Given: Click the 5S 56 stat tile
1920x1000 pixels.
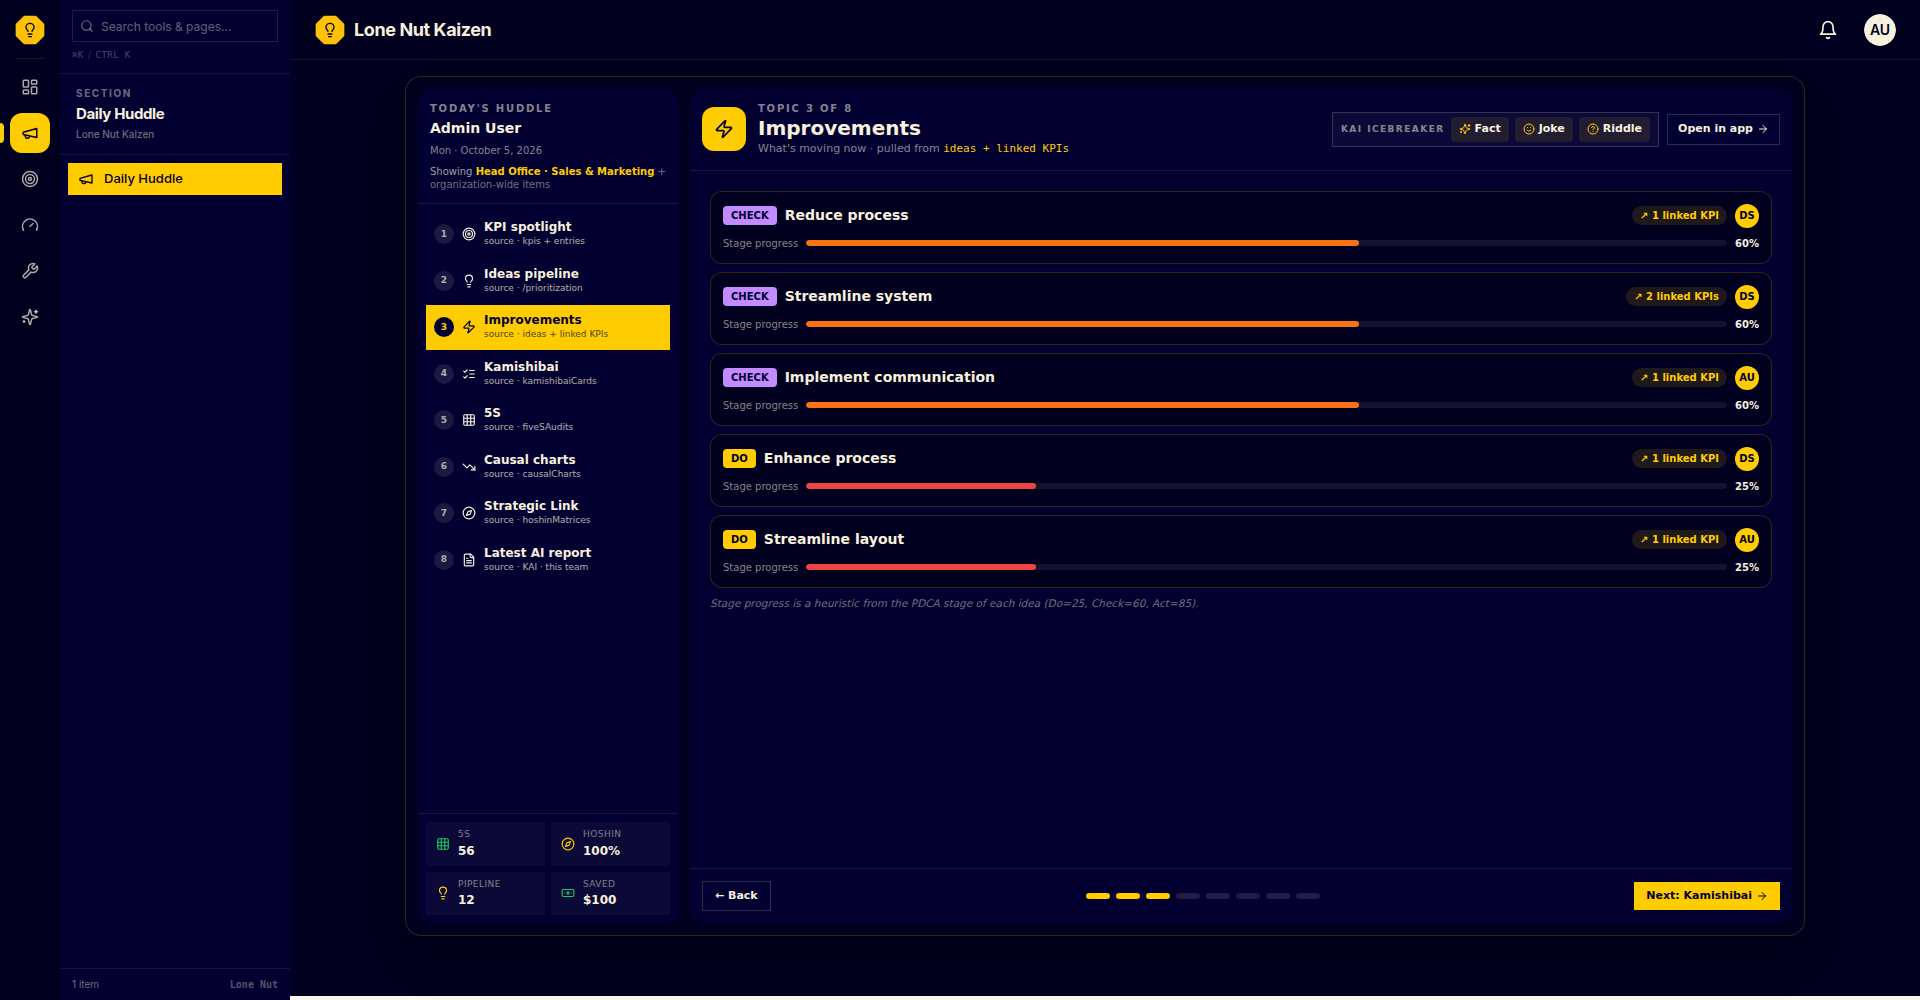Looking at the screenshot, I should (x=485, y=843).
